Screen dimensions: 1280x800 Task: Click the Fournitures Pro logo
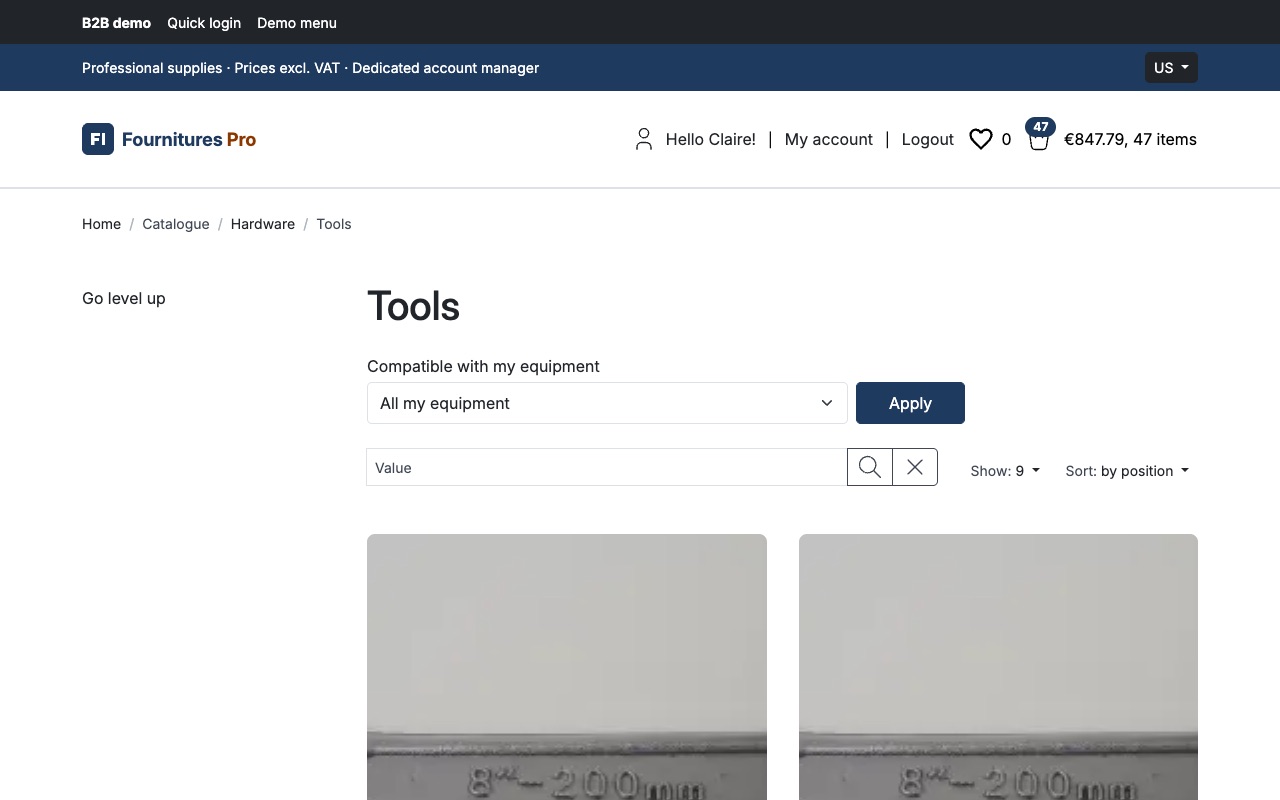169,139
